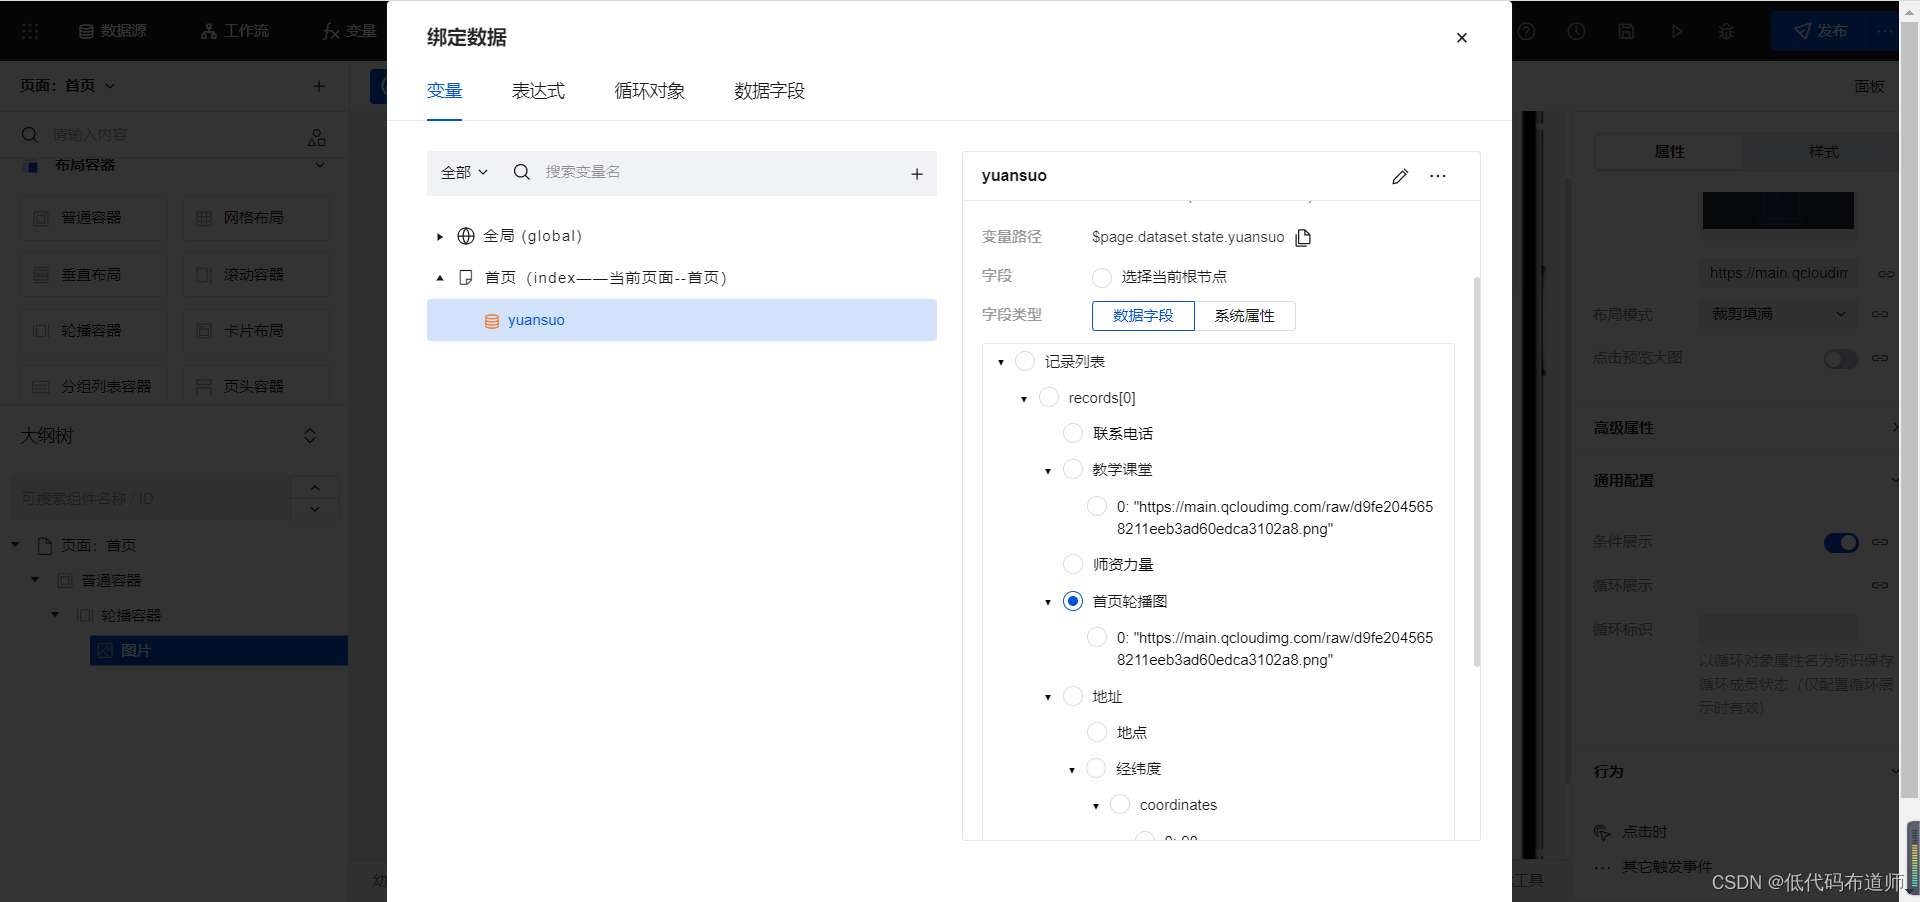This screenshot has width=1920, height=902.
Task: Select the coordinates radio button
Action: 1120,804
